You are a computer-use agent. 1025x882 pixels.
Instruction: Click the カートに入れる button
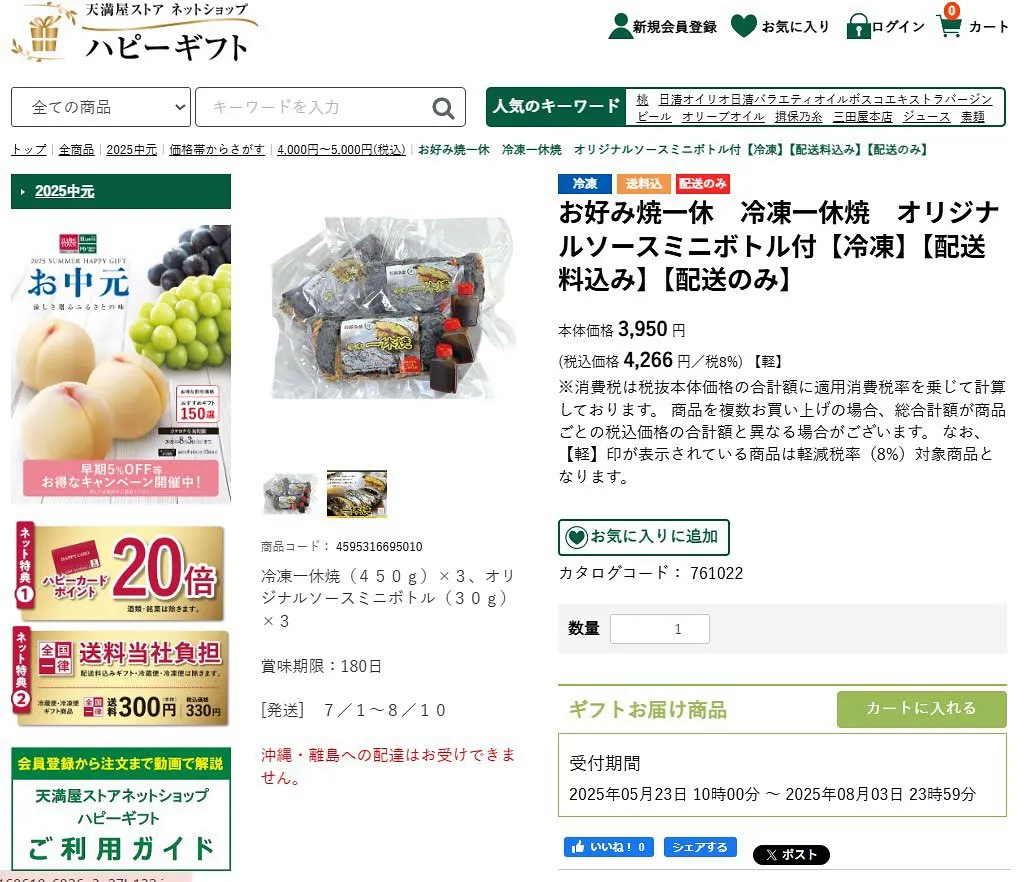921,709
